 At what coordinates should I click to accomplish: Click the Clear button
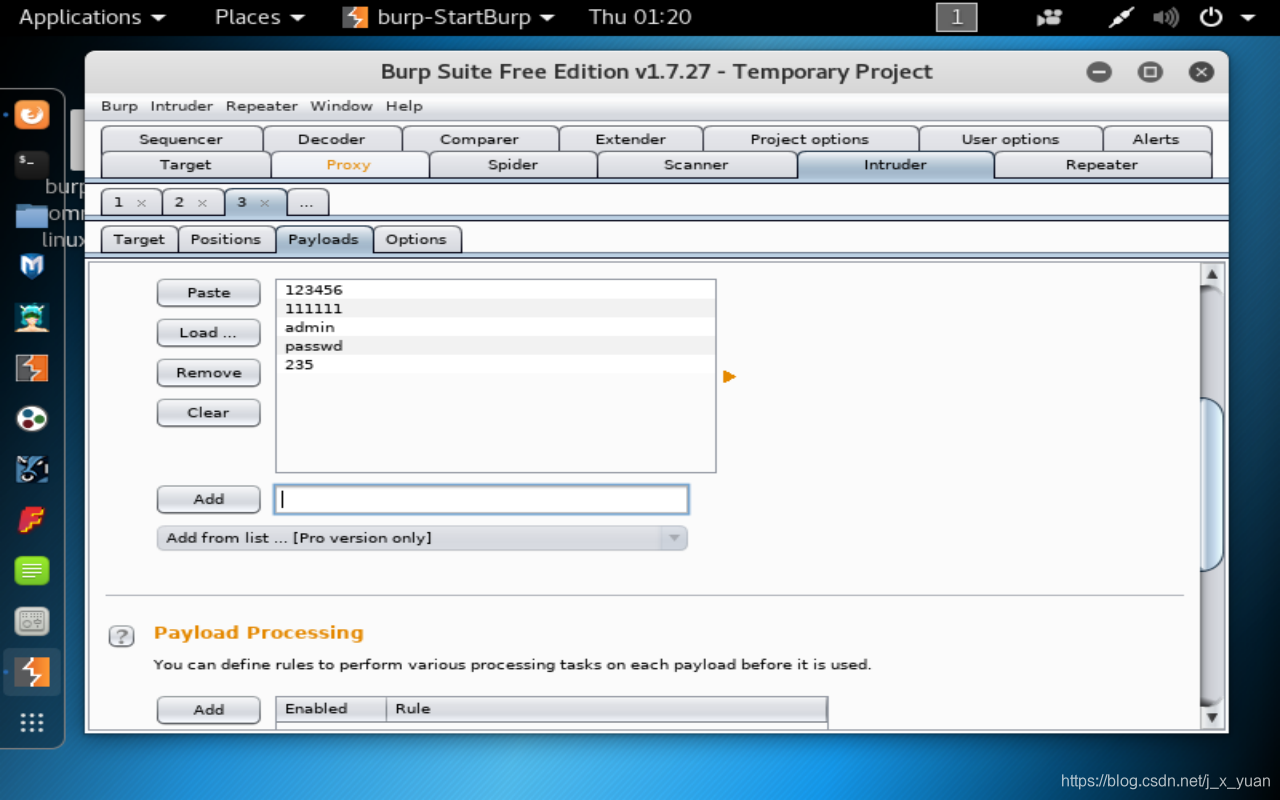point(209,413)
